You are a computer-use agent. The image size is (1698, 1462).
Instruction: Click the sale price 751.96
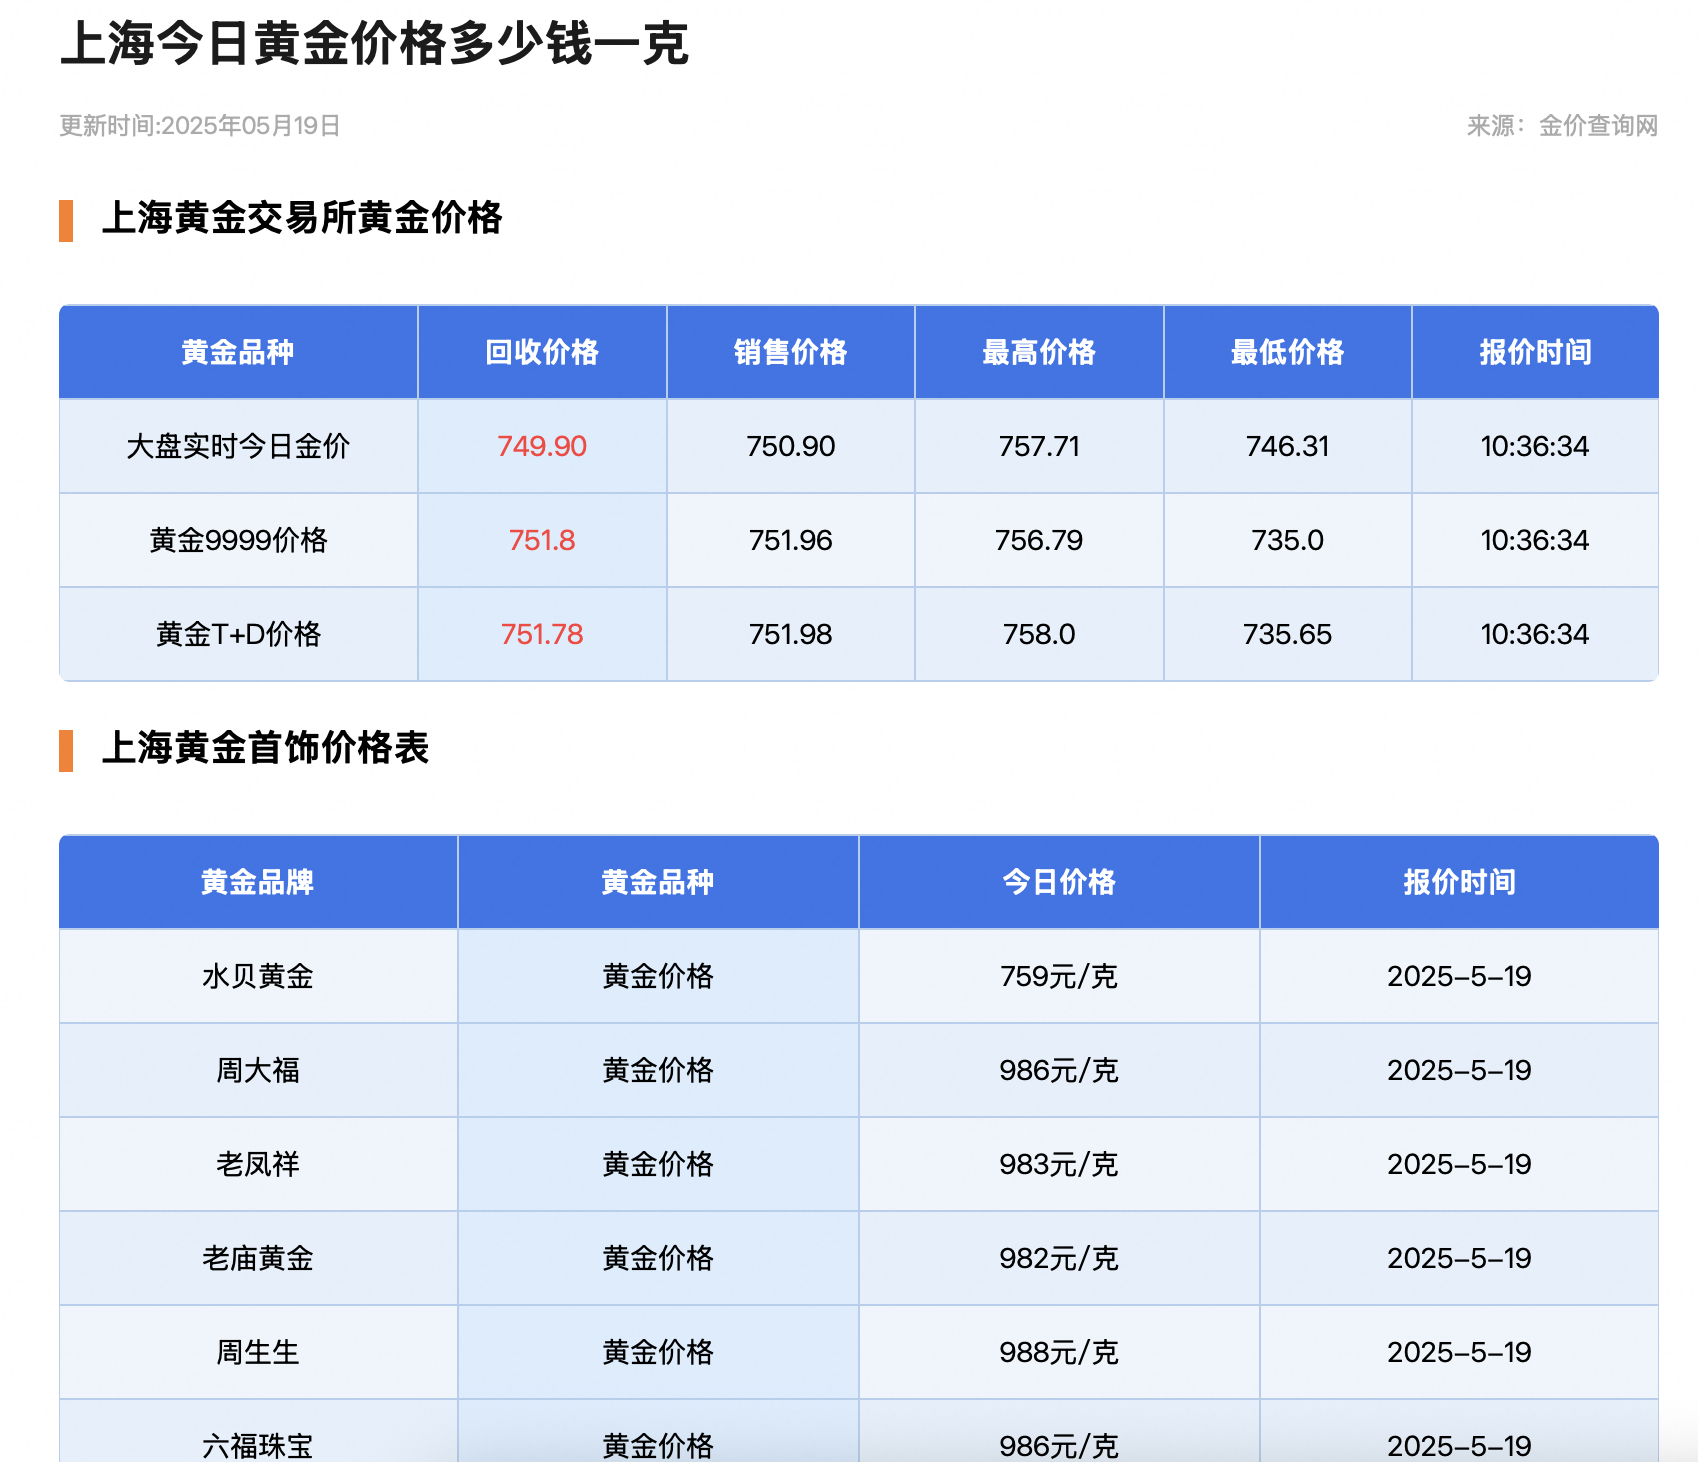(790, 540)
